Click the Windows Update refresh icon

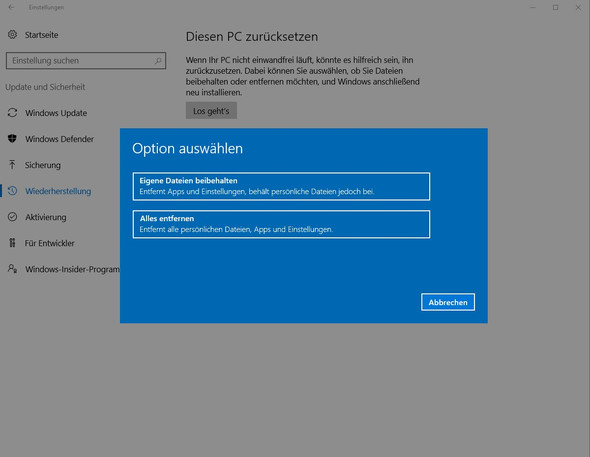(x=12, y=112)
